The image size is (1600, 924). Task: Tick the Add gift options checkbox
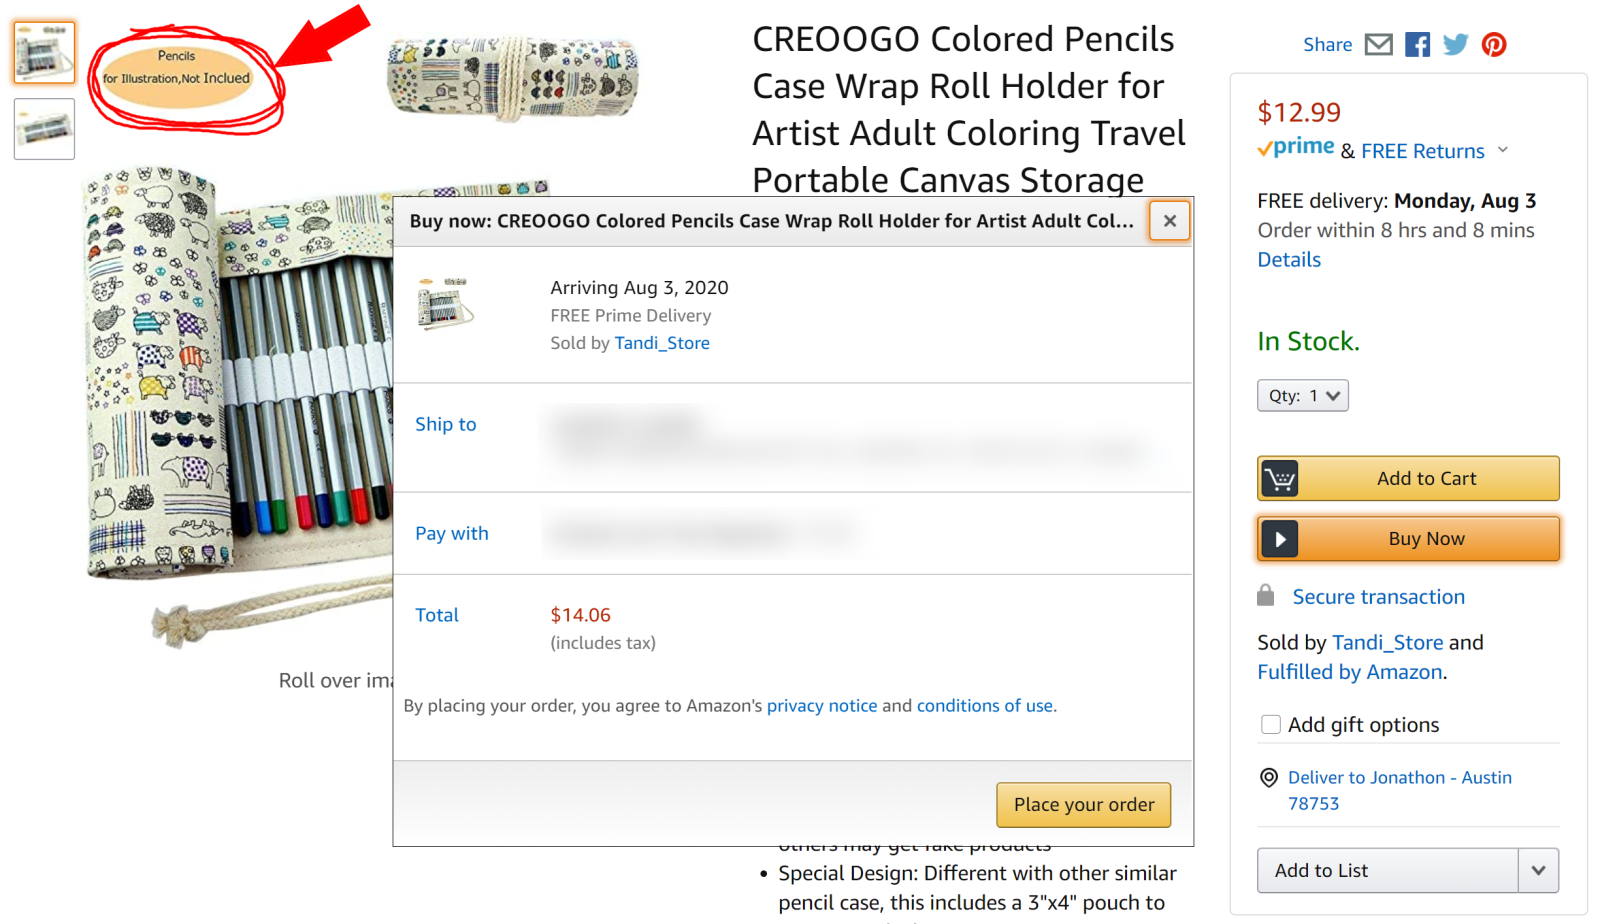coord(1271,725)
